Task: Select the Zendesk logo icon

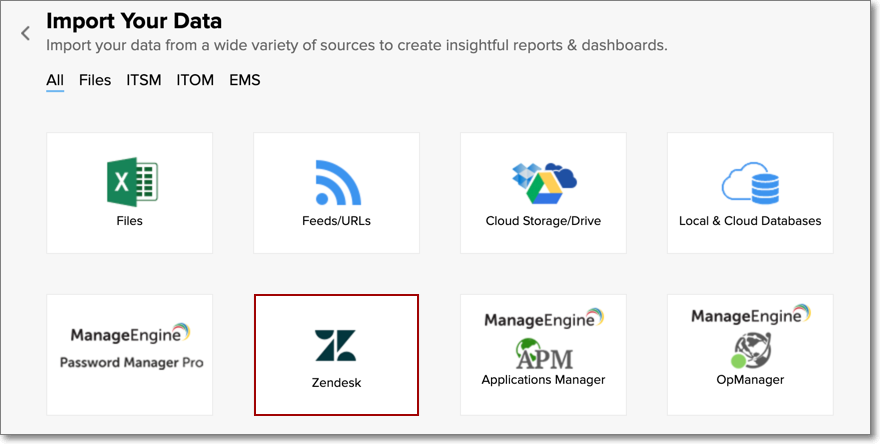Action: [336, 345]
